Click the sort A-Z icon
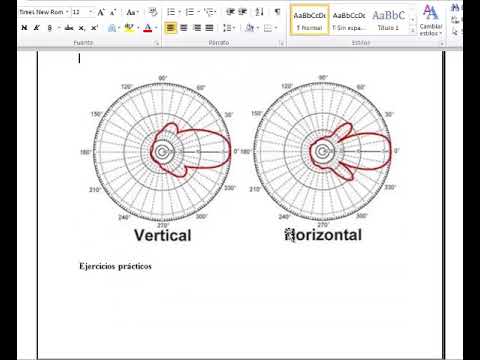 point(260,12)
